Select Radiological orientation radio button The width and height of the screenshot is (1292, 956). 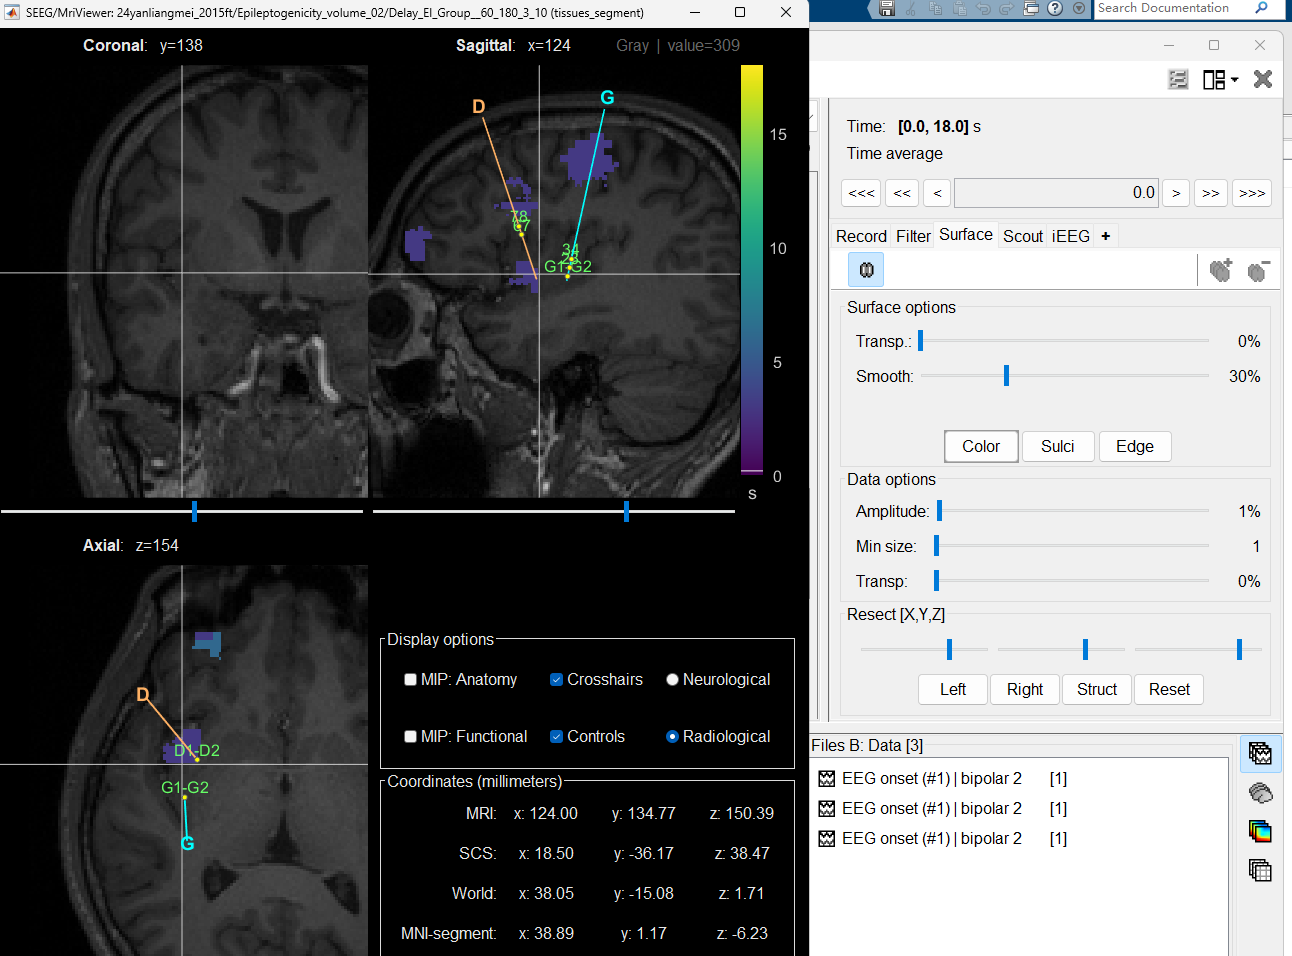click(x=672, y=737)
